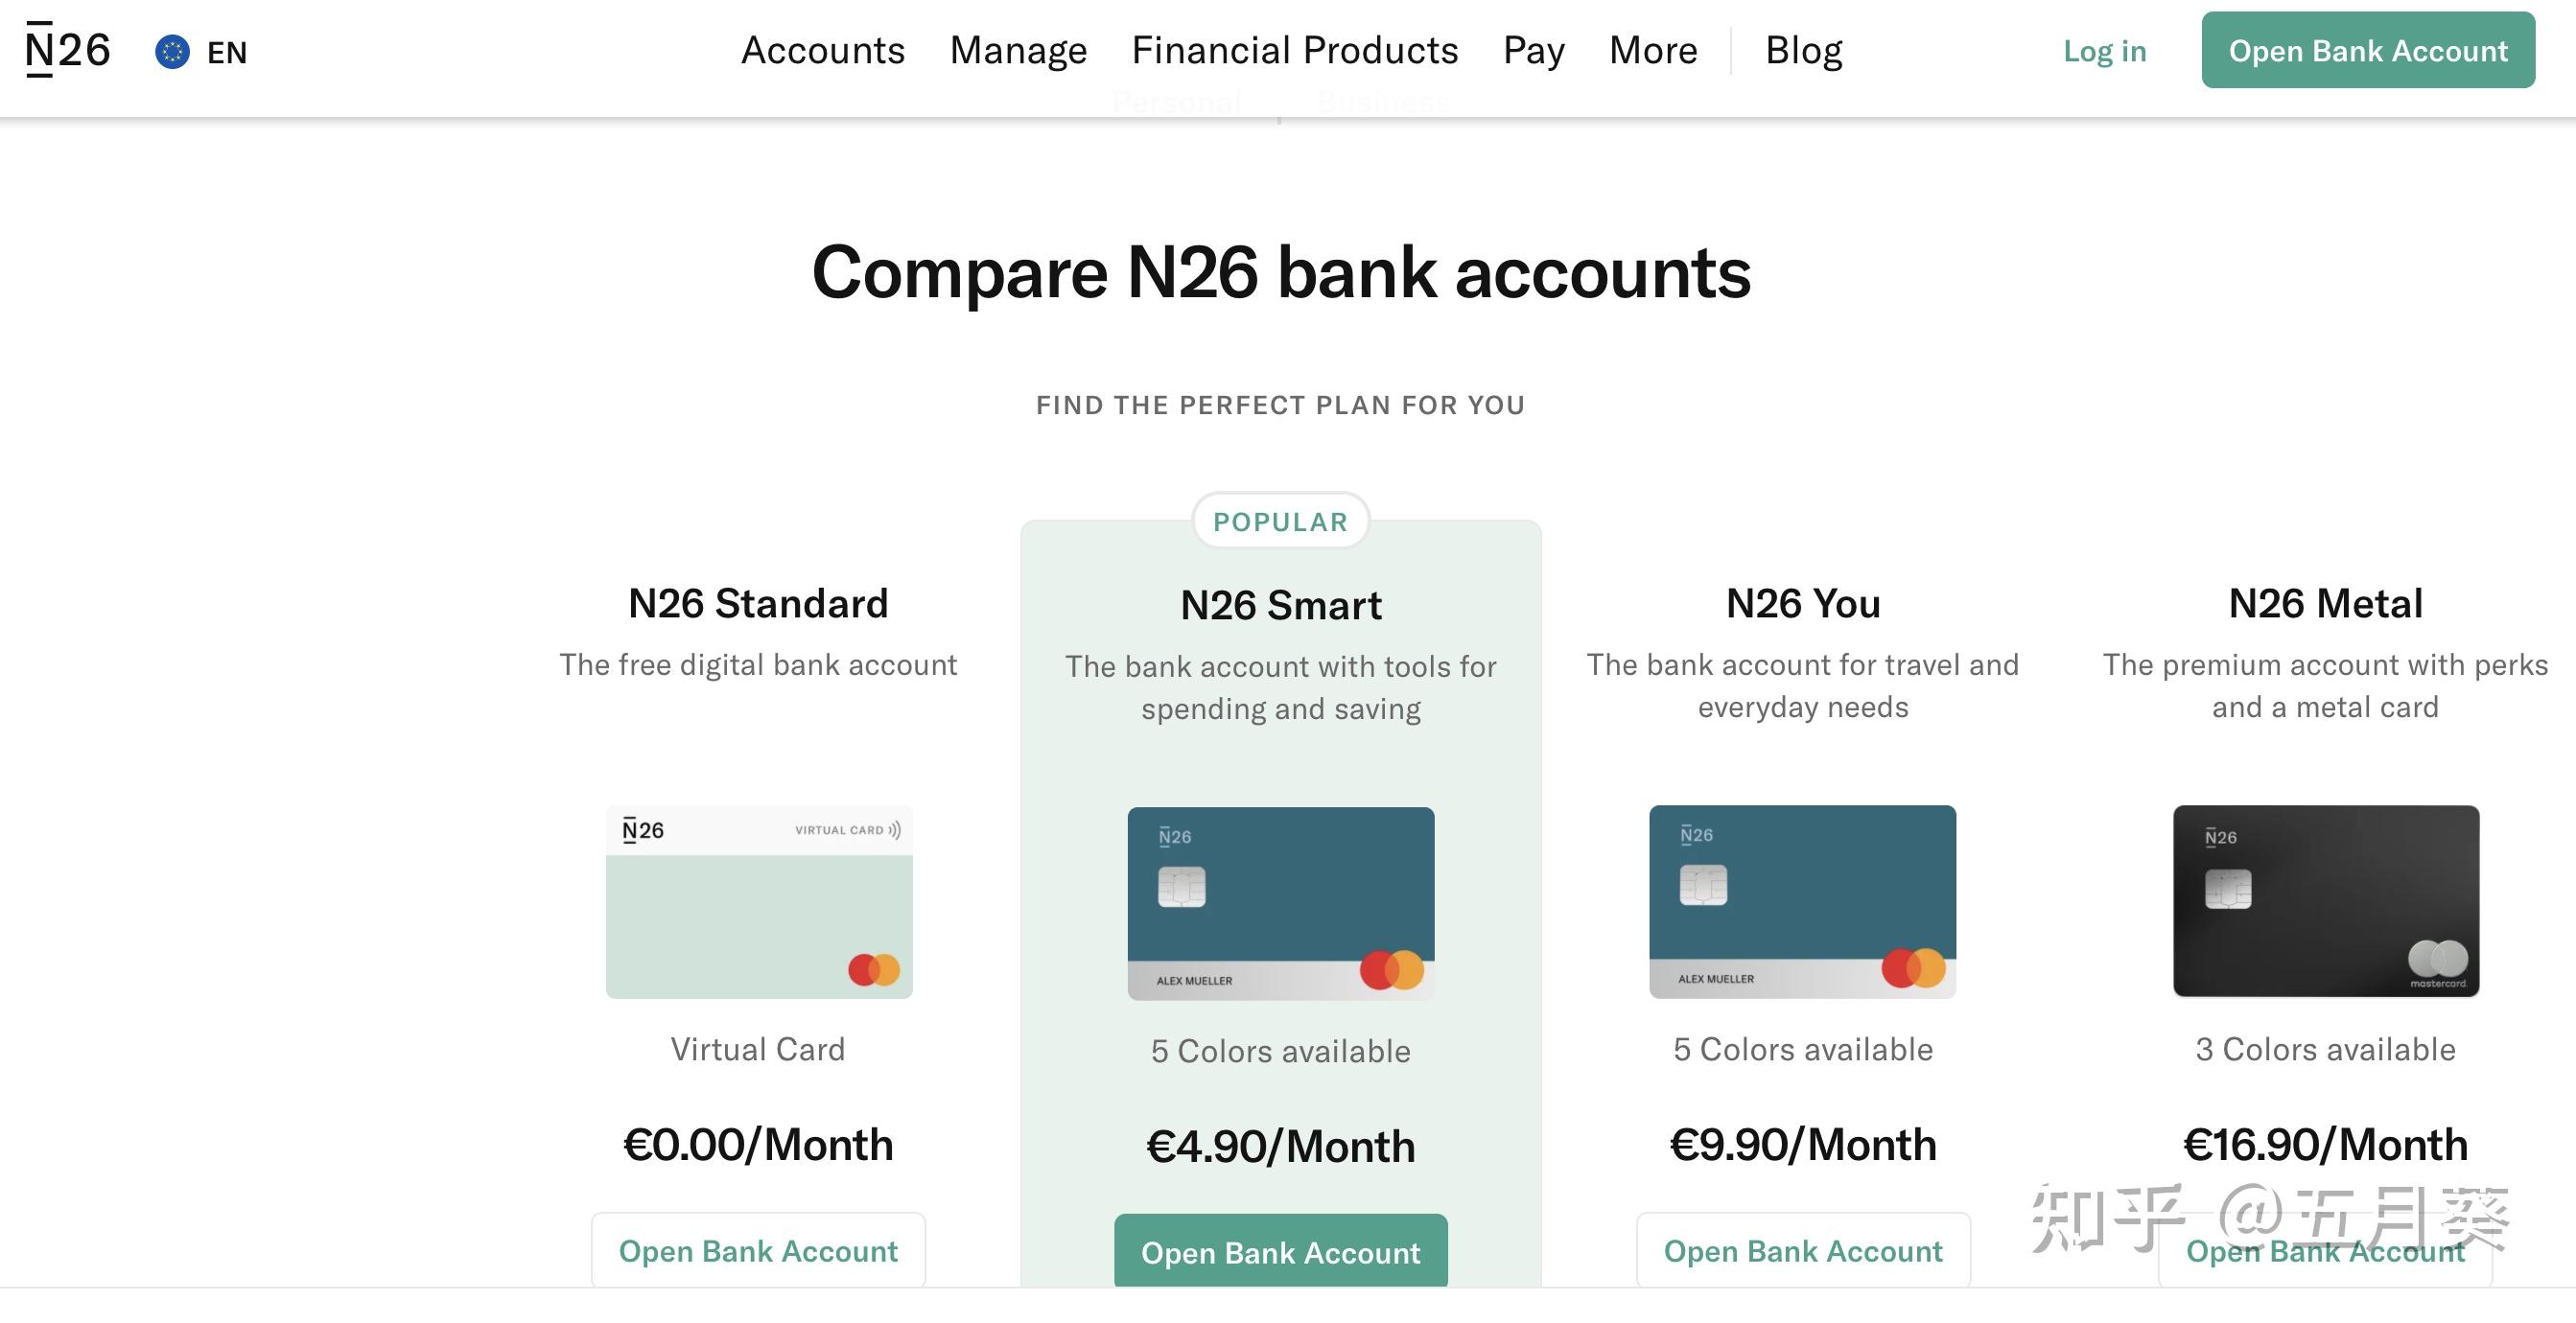
Task: Go to the Blog page
Action: click(1803, 50)
